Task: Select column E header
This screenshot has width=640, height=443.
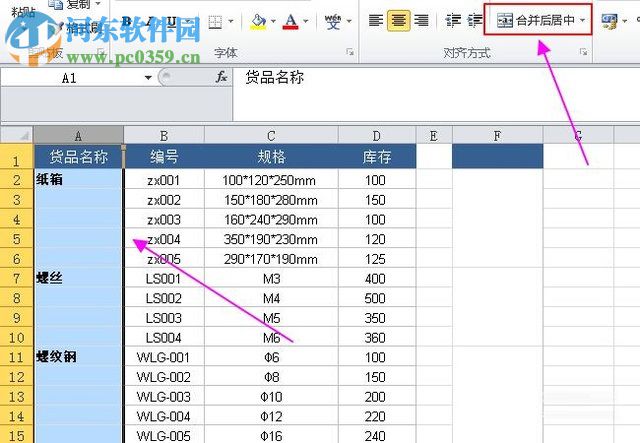Action: click(x=433, y=135)
